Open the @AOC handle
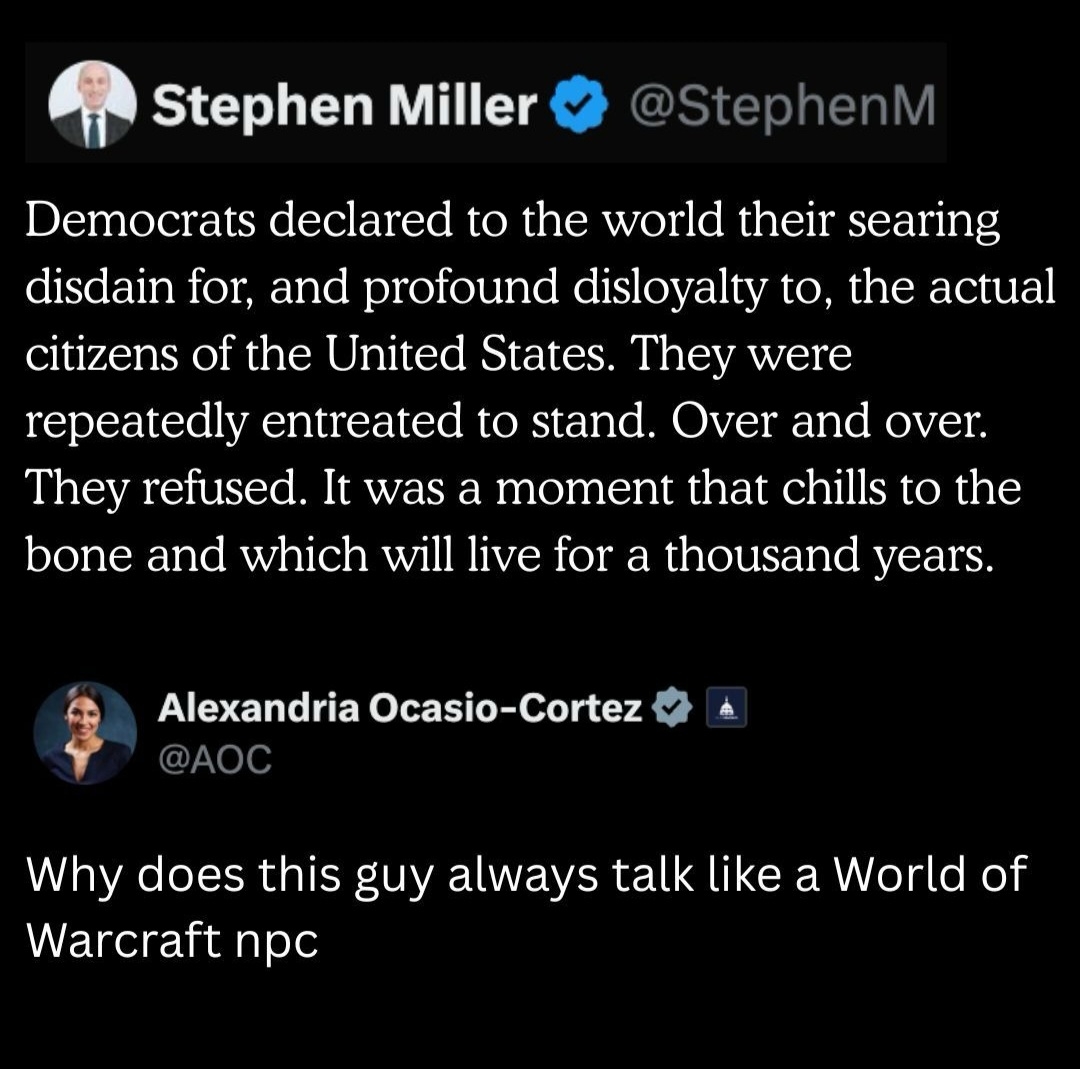This screenshot has width=1080, height=1069. [x=214, y=759]
